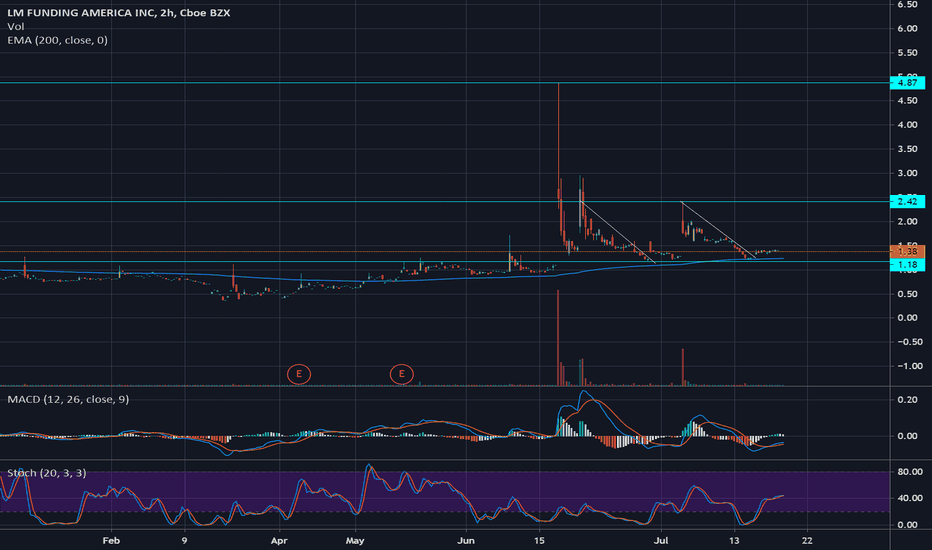Viewport: 932px width, 550px height.
Task: Open the MACD (12, 26, close, 9) legend
Action: (68, 399)
